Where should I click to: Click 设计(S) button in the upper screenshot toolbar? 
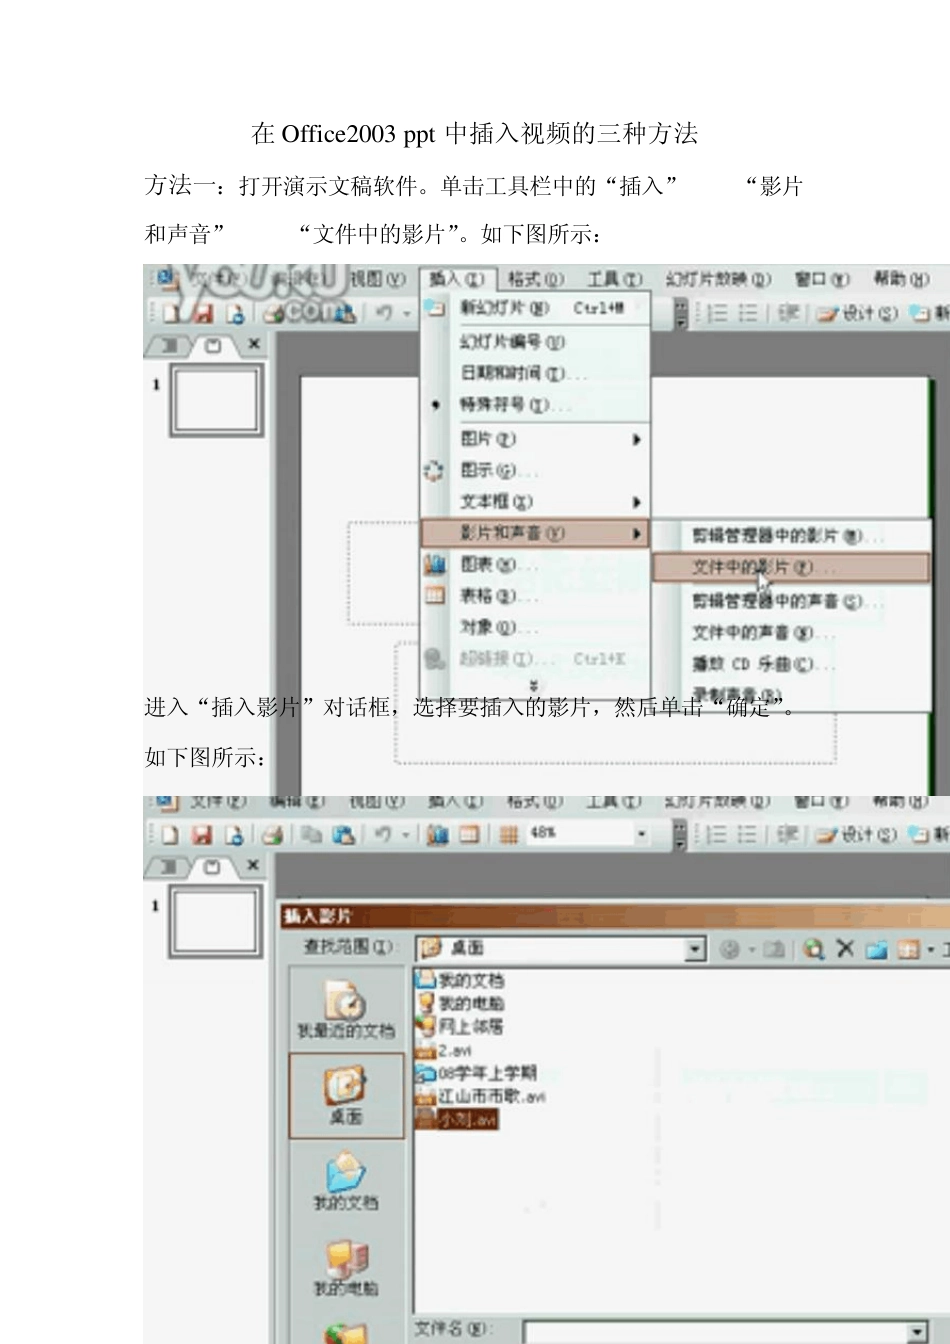tap(856, 313)
